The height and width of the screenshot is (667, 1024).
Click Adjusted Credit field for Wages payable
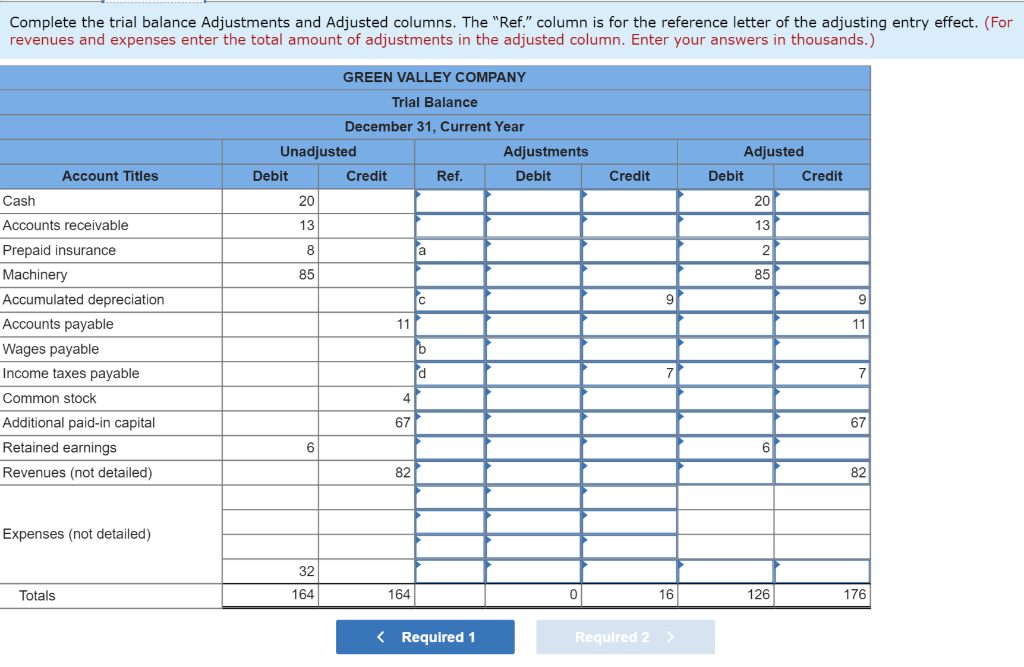pos(822,349)
